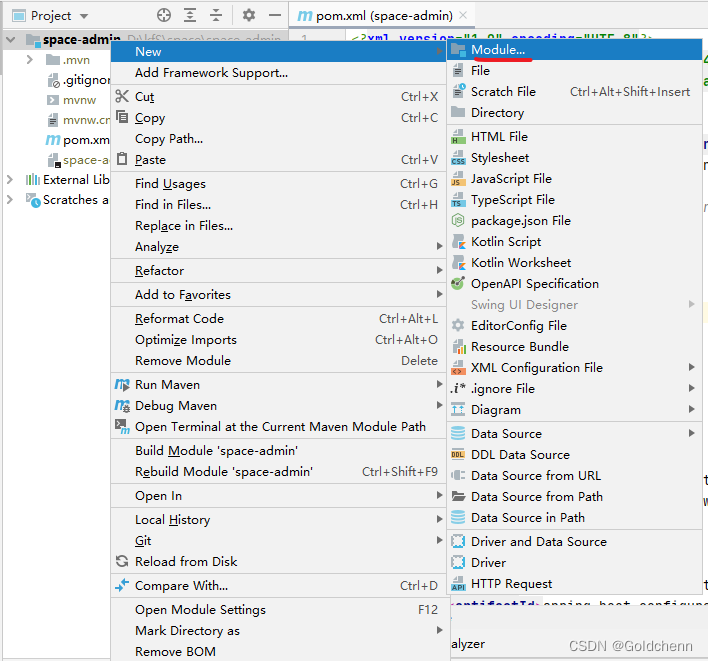This screenshot has height=661, width=708.
Task: Expand the .mvn folder
Action: 29,60
